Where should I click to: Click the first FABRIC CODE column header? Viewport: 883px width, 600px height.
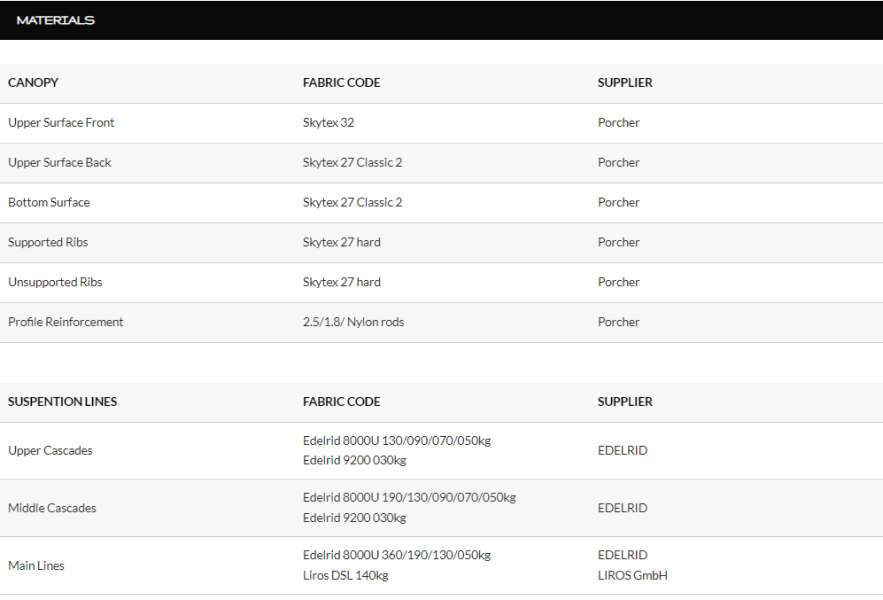click(x=341, y=83)
